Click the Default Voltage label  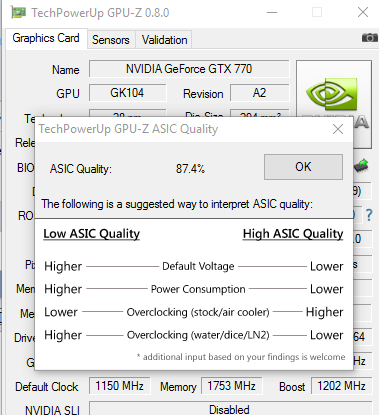coord(198,266)
